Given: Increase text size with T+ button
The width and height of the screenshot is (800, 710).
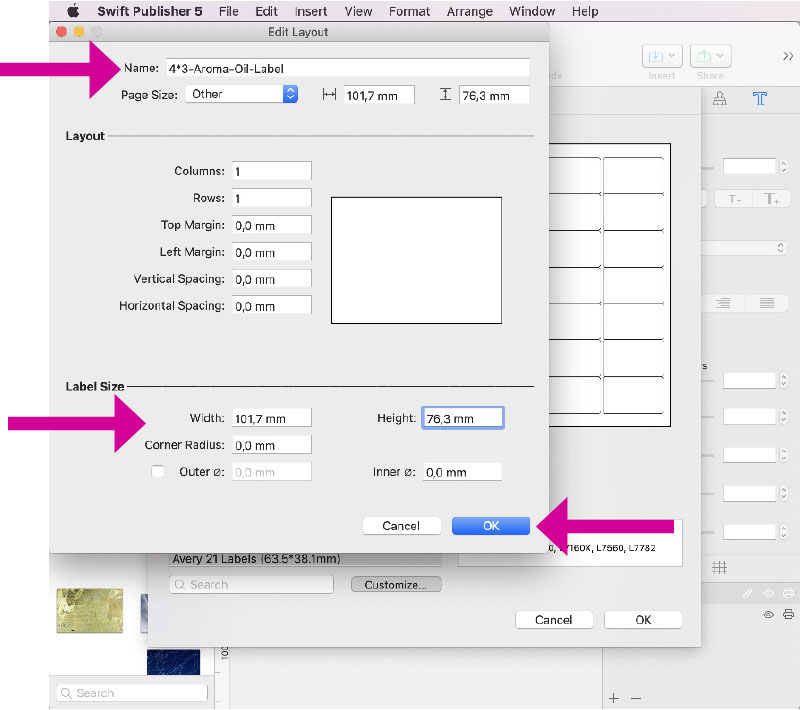Looking at the screenshot, I should pyautogui.click(x=771, y=199).
